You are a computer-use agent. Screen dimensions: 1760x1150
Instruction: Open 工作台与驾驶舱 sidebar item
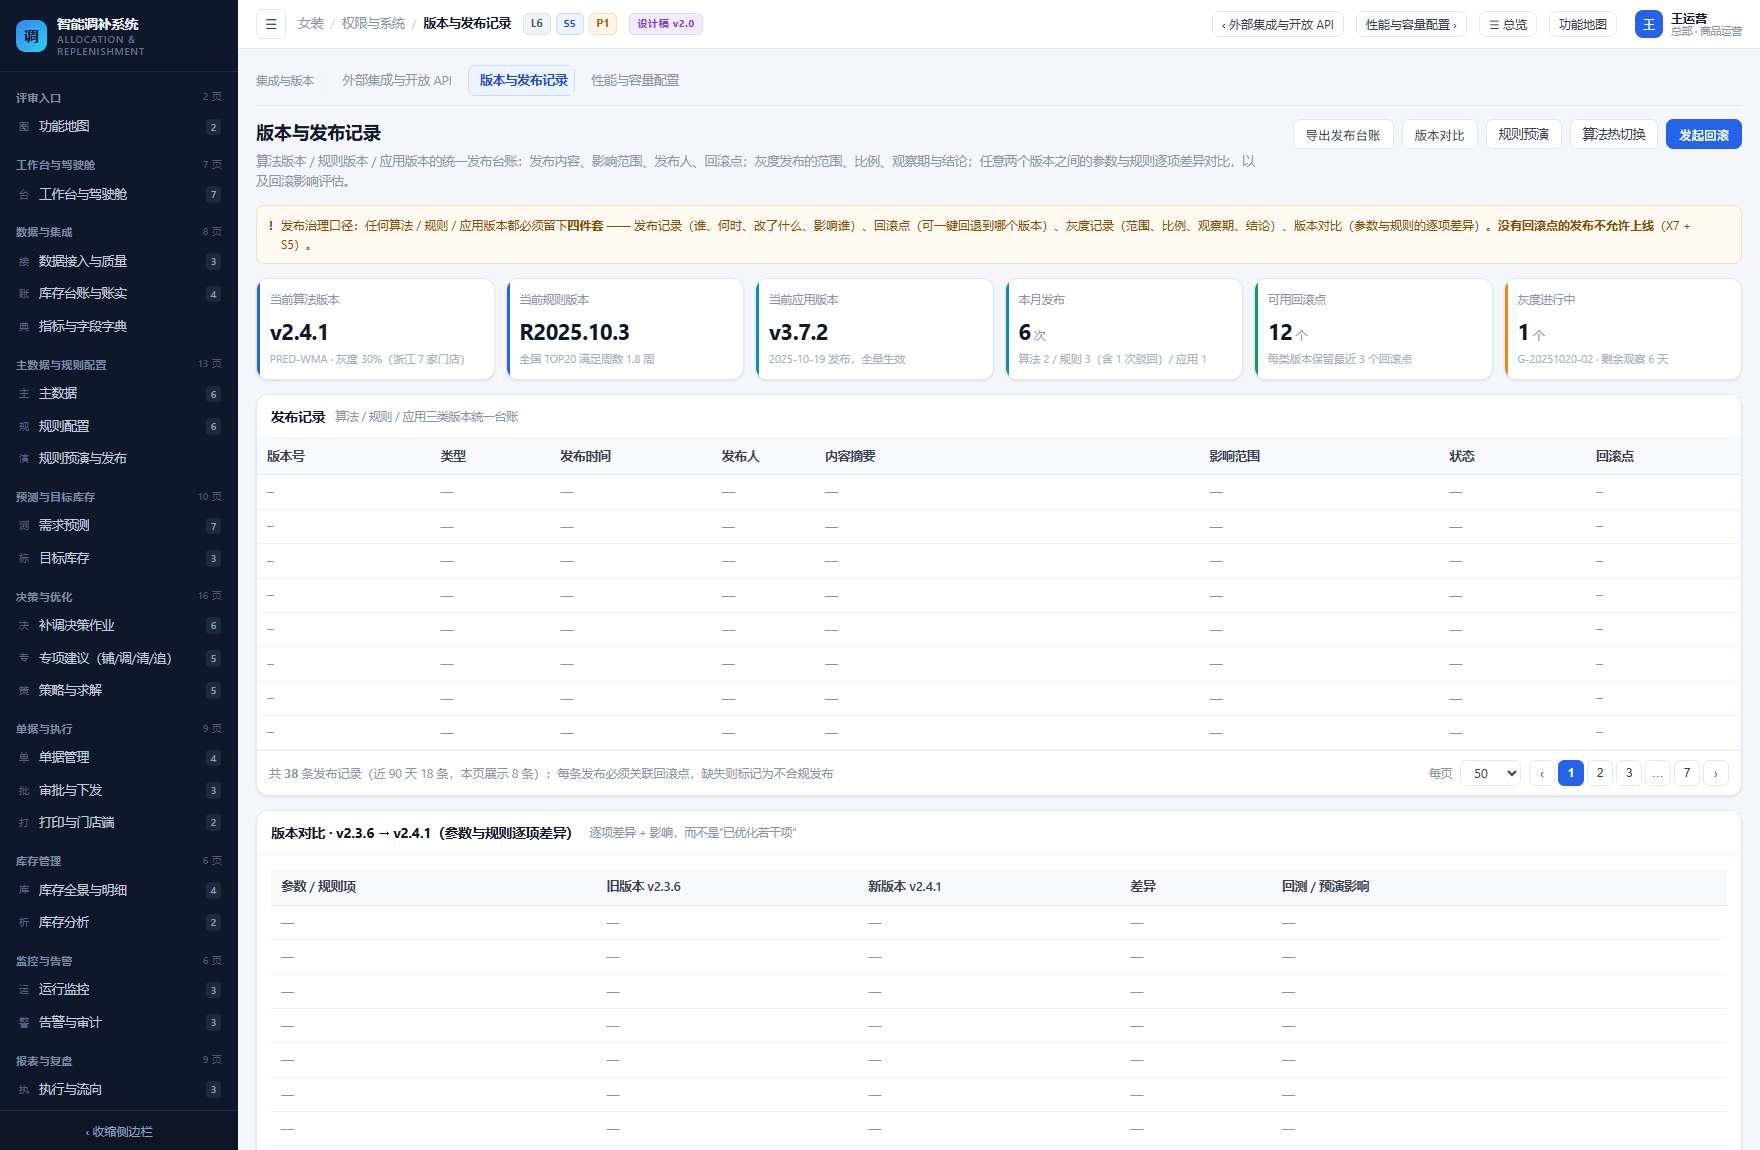(119, 195)
